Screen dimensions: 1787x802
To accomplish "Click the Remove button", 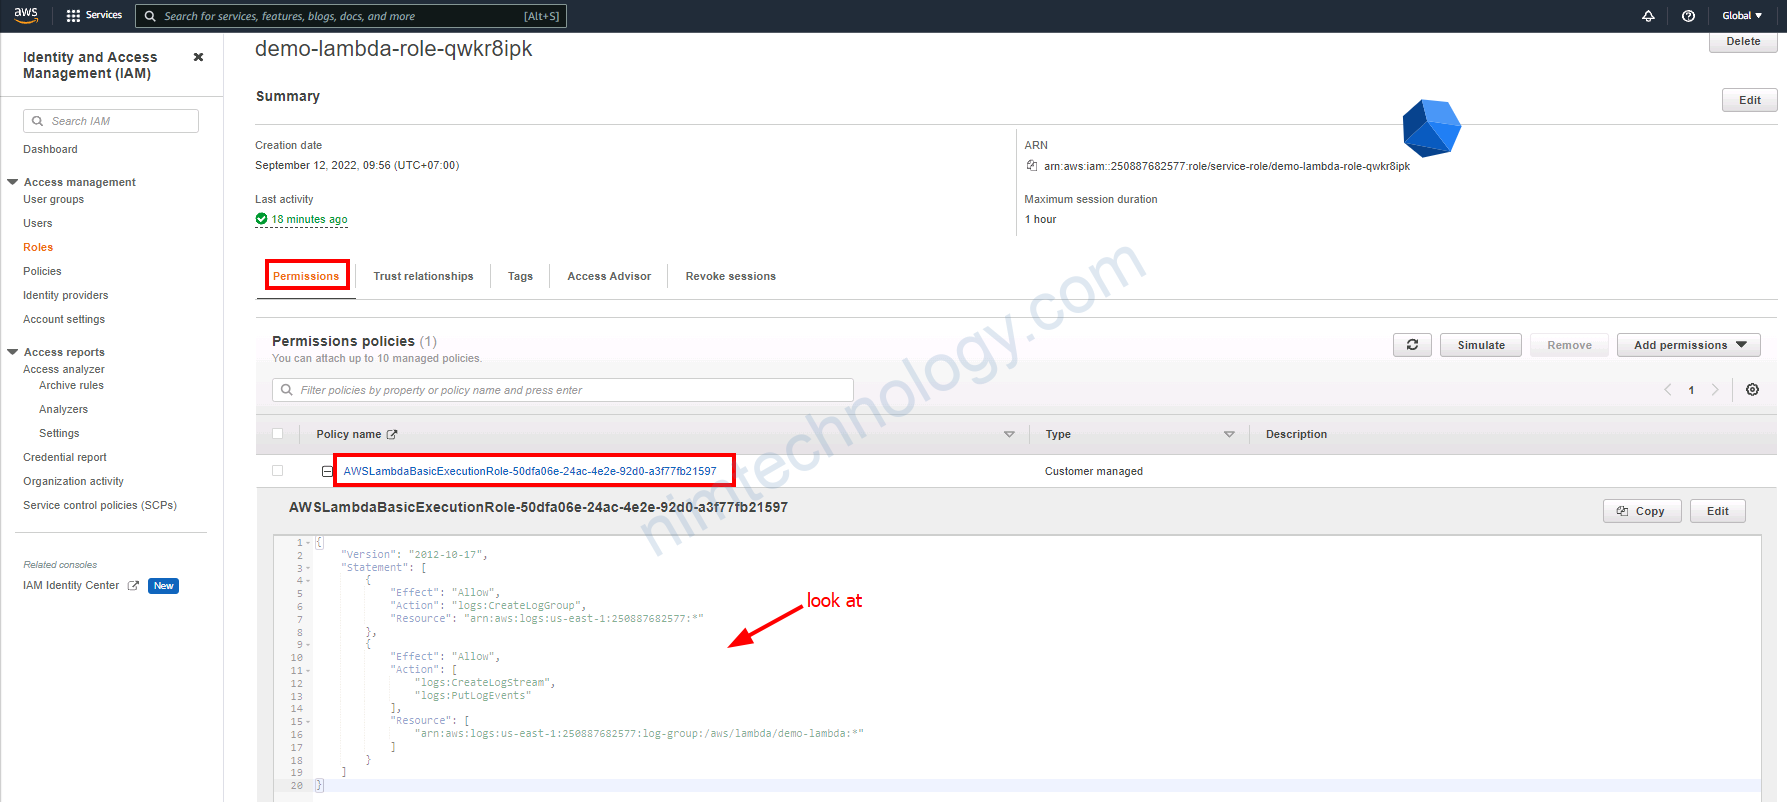I will 1569,345.
